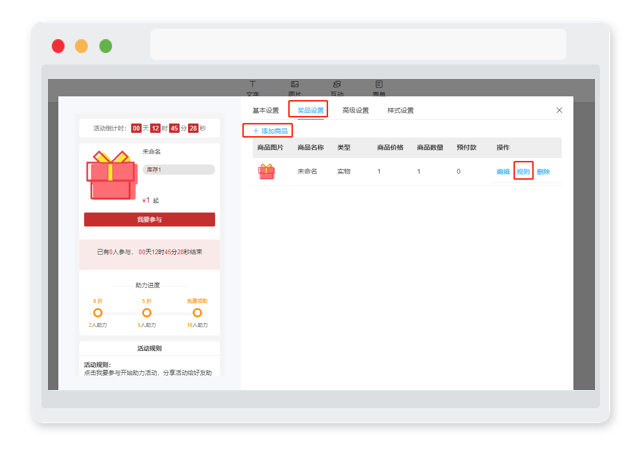Click the 预付款 column header
This screenshot has height=450, width=640.
[467, 147]
